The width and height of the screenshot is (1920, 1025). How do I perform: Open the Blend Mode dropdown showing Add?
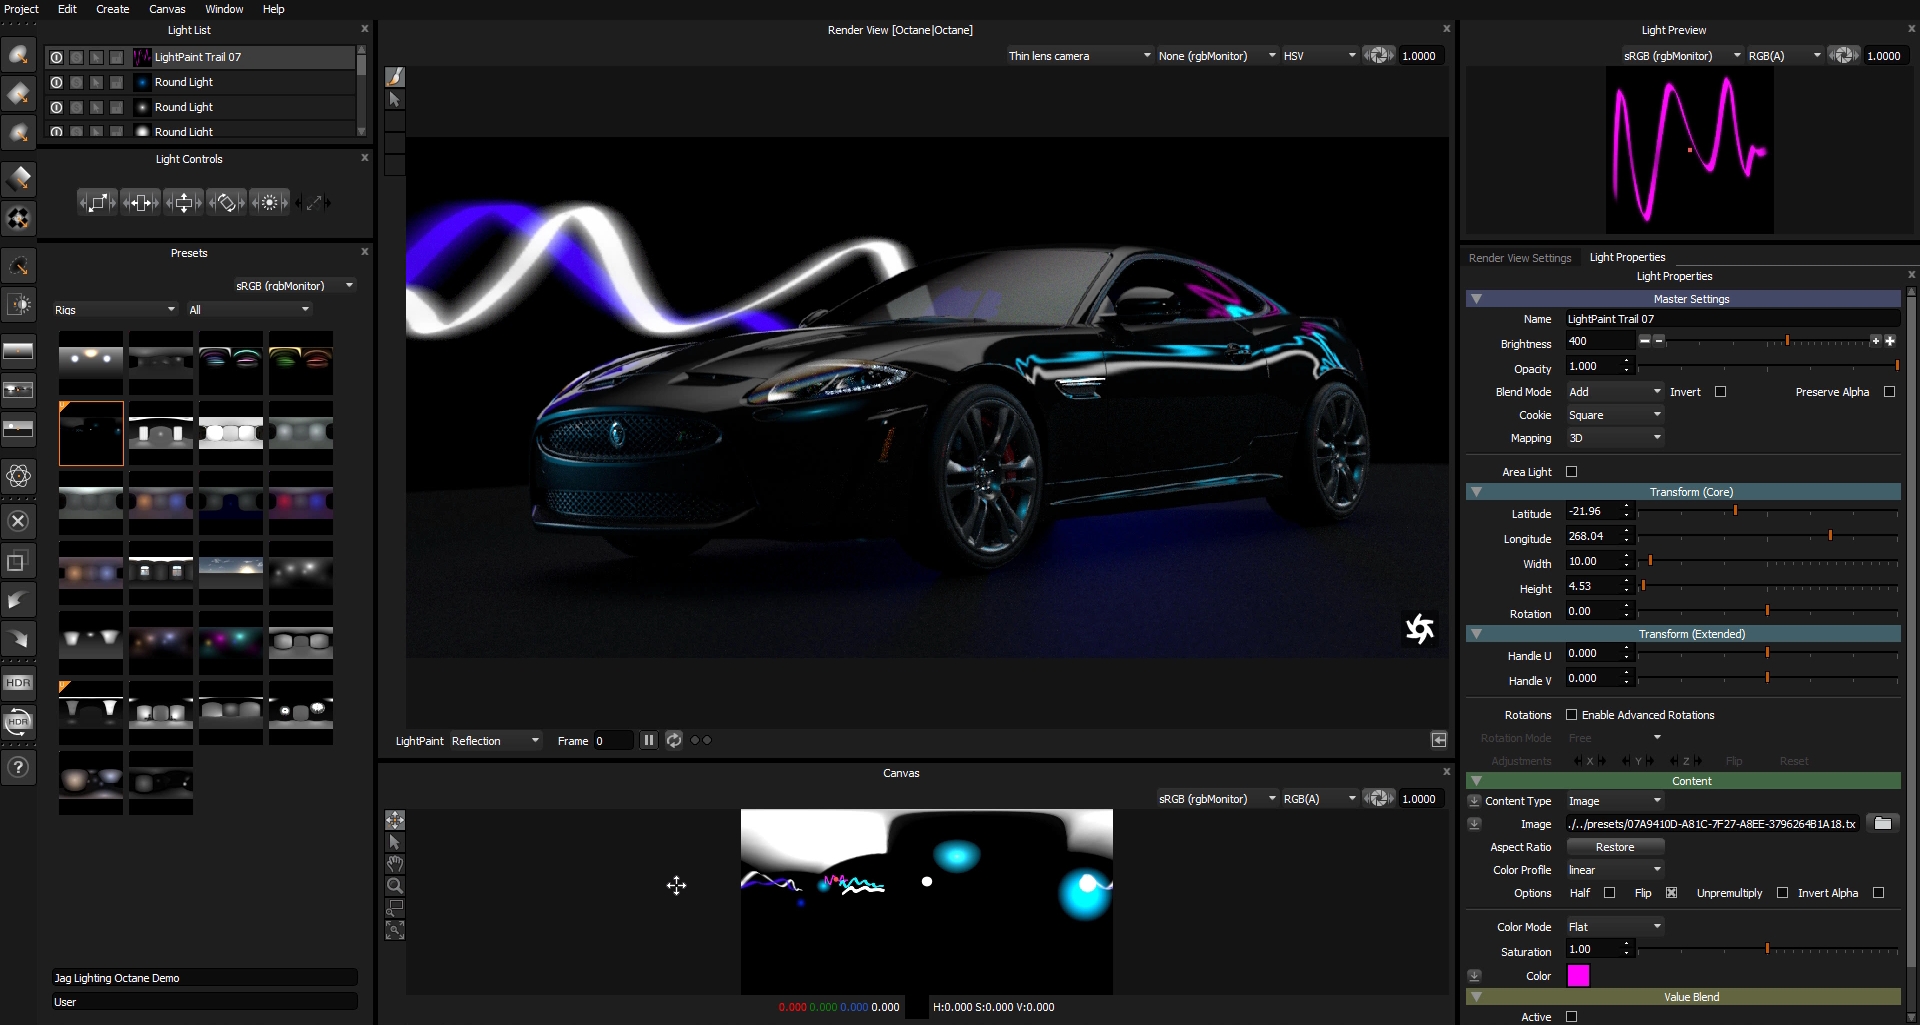pos(1614,391)
